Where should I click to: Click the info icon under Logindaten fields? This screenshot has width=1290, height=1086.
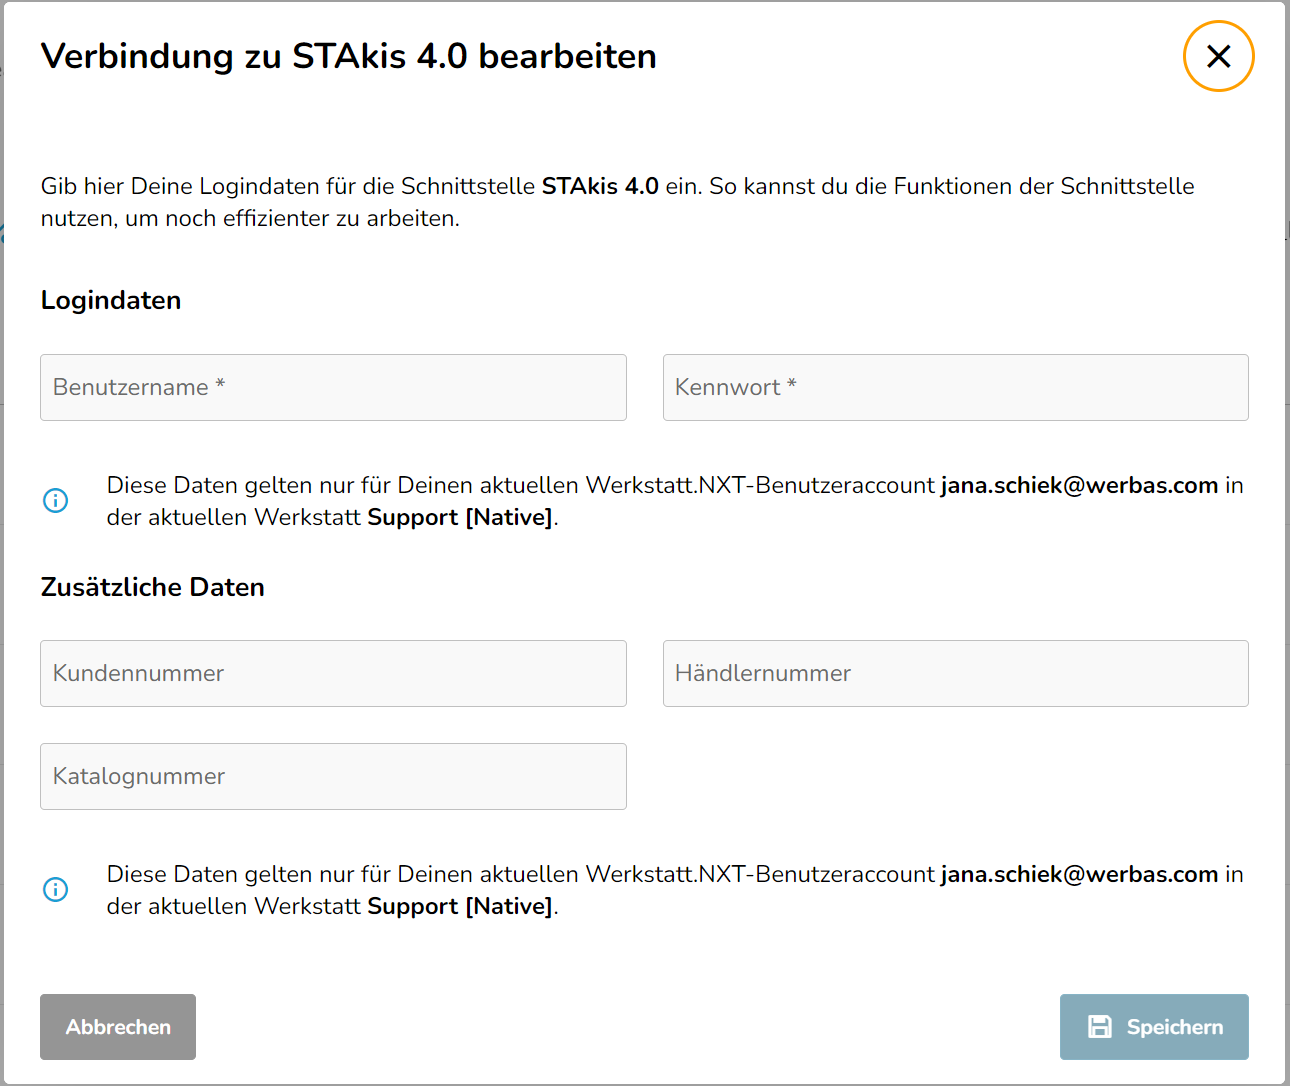(56, 500)
